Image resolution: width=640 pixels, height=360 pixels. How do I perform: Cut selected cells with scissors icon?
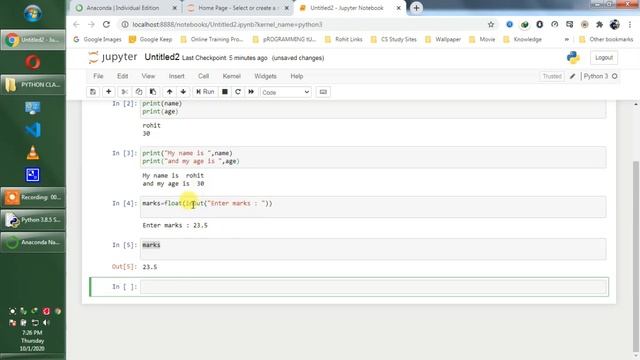click(x=125, y=92)
